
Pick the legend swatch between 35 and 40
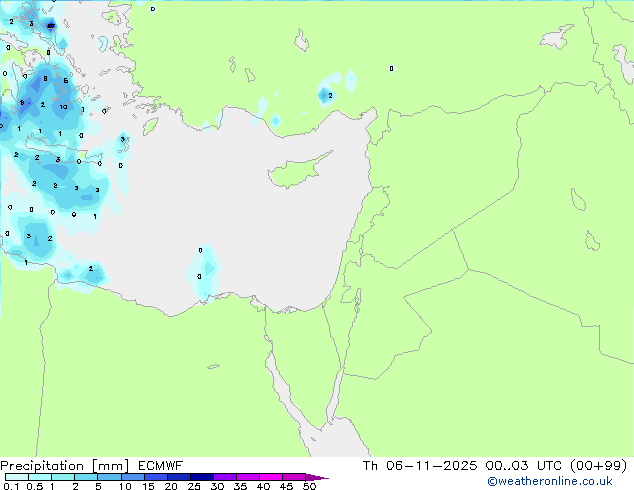[248, 477]
